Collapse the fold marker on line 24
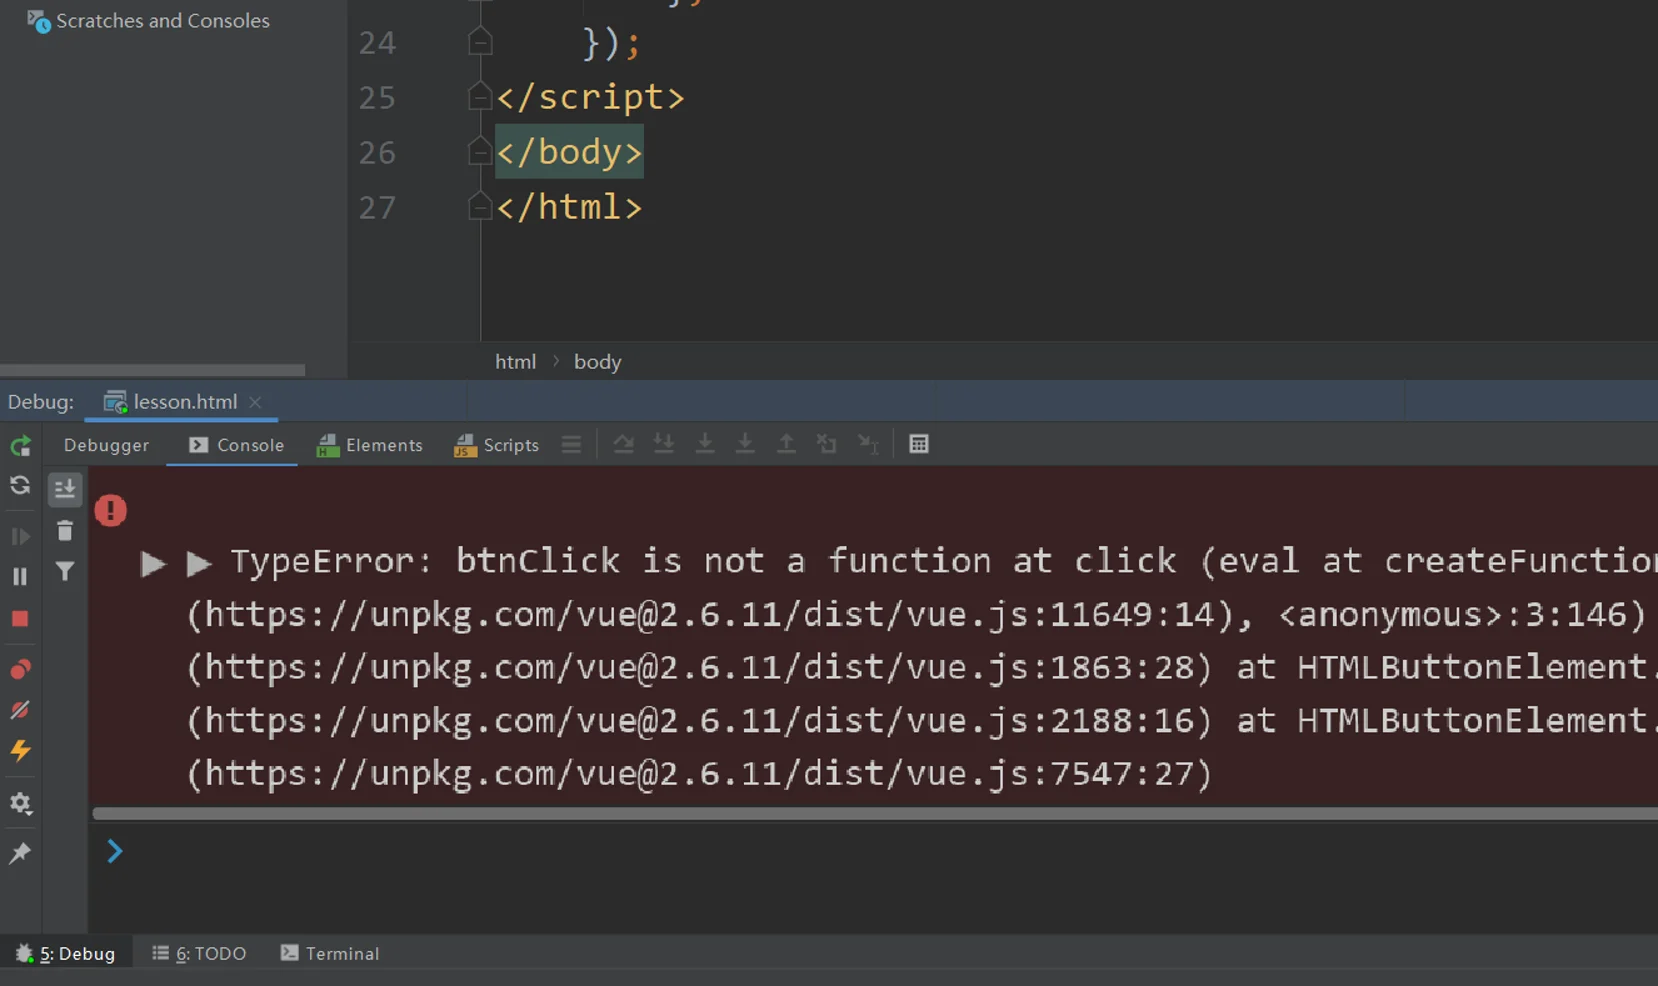1658x986 pixels. point(480,42)
